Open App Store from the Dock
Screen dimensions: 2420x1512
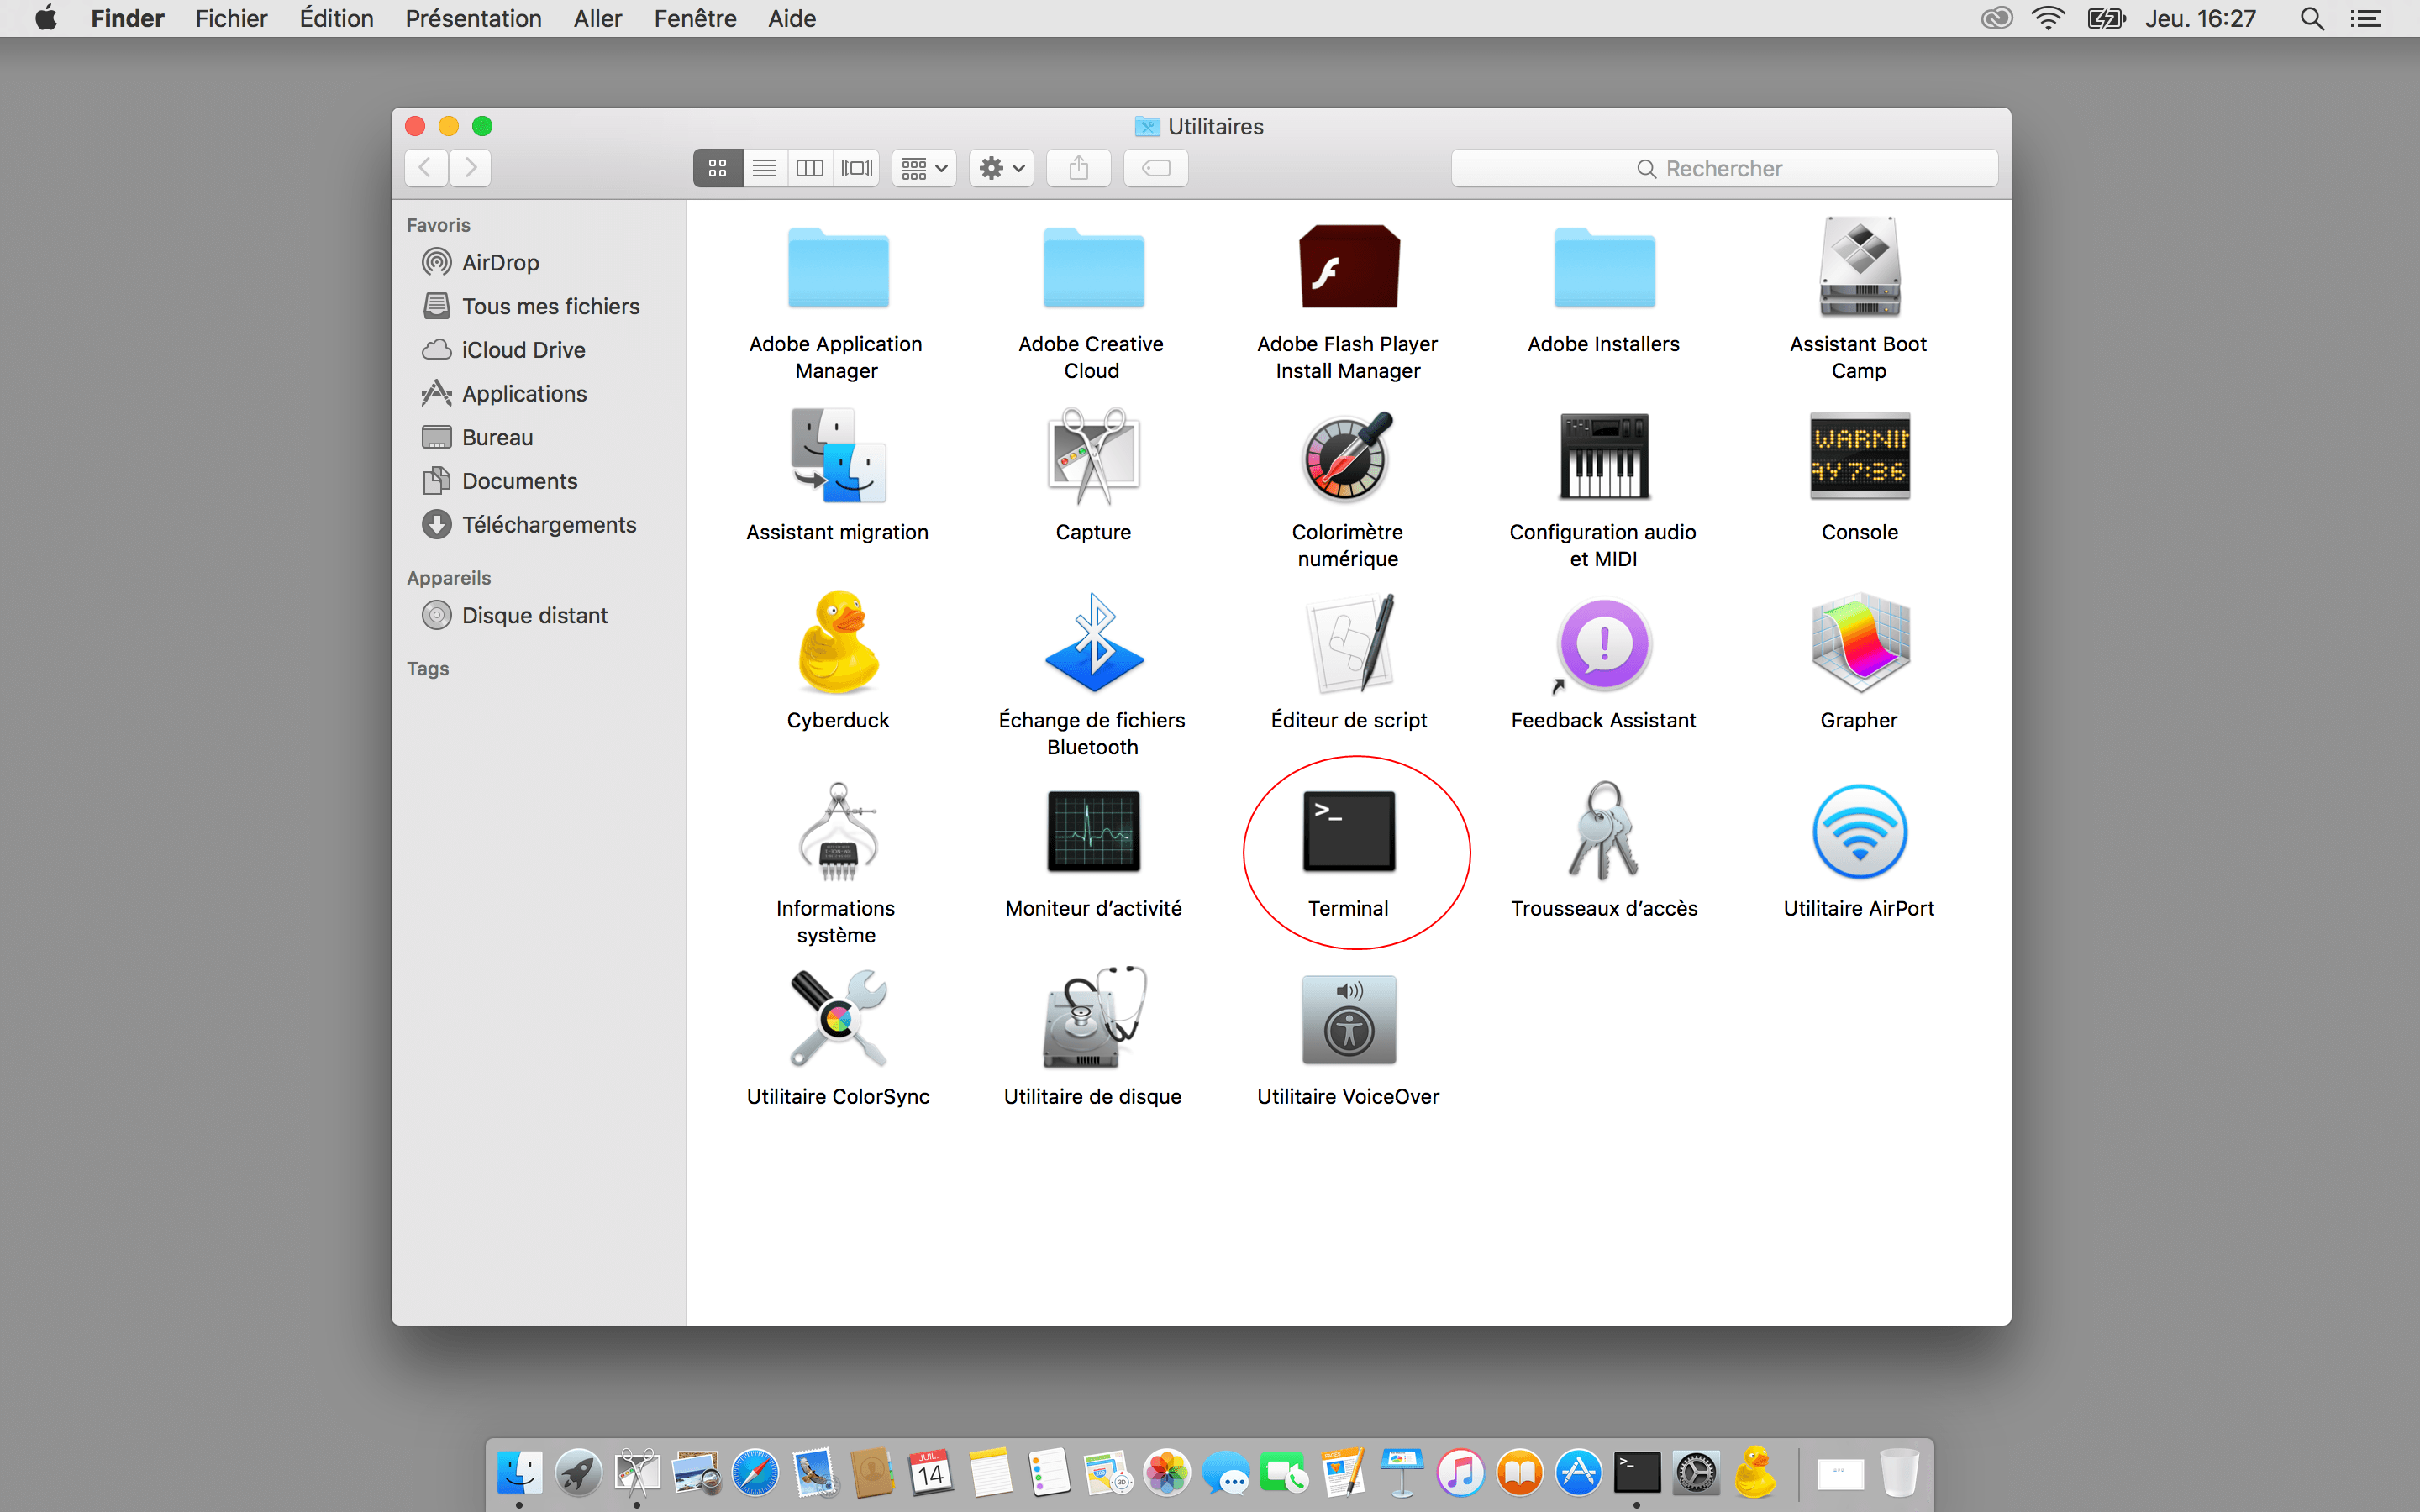1579,1473
